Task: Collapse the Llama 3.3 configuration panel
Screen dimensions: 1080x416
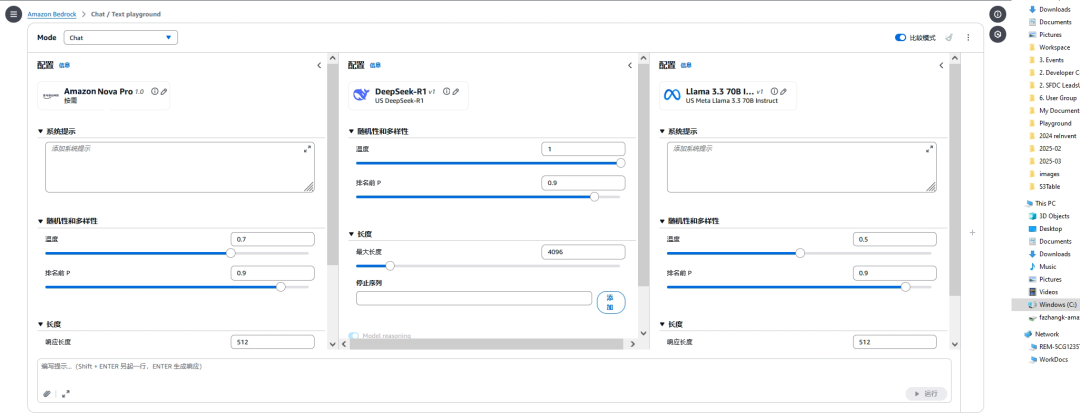Action: pos(941,65)
